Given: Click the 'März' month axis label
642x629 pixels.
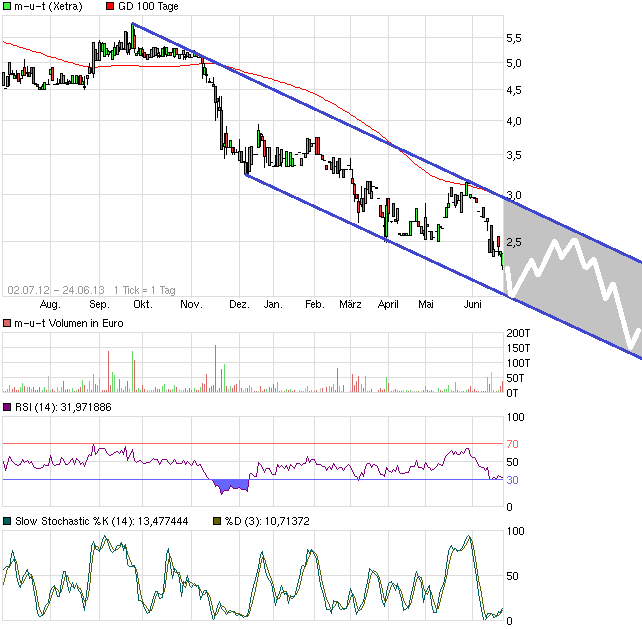Looking at the screenshot, I should tap(350, 303).
